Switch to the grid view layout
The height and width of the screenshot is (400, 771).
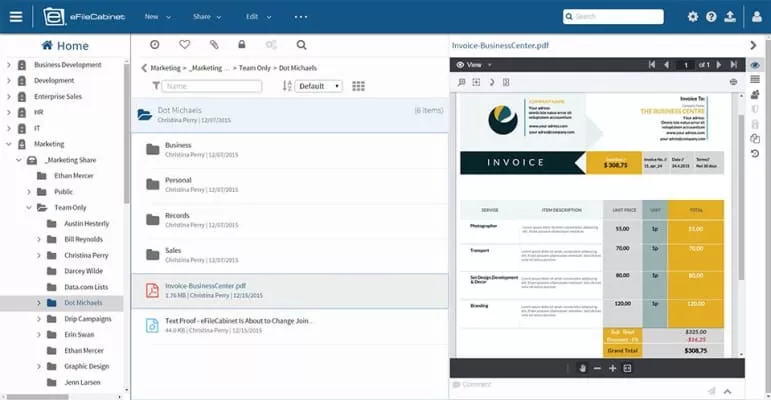359,86
